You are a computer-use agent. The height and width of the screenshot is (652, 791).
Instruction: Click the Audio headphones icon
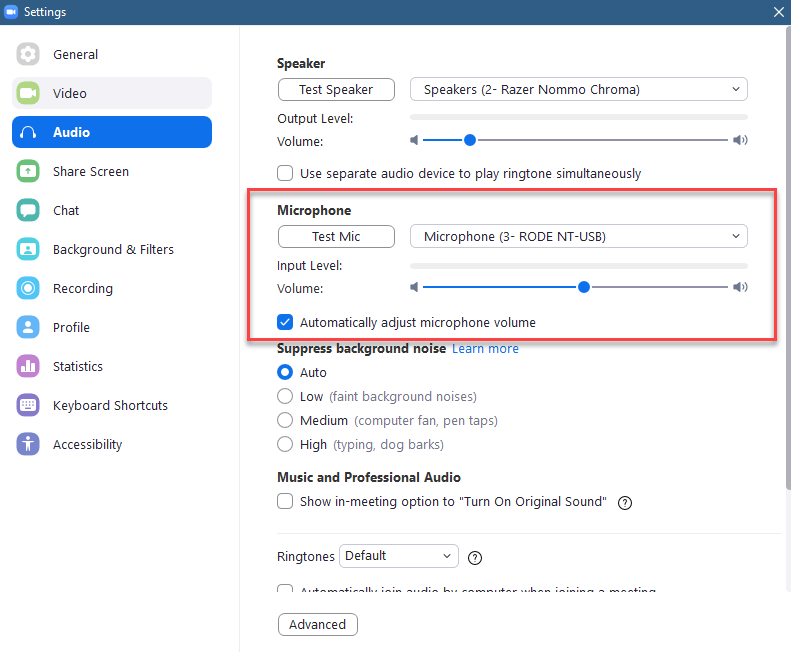28,132
